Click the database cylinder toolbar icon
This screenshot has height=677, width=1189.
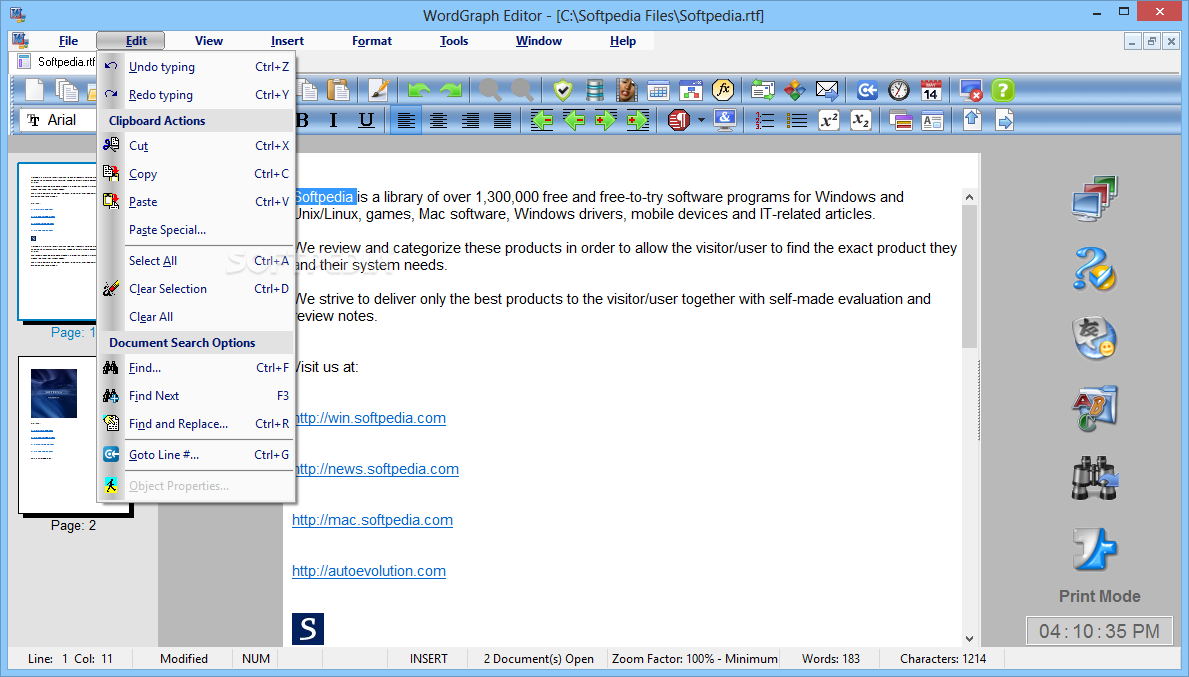(594, 90)
